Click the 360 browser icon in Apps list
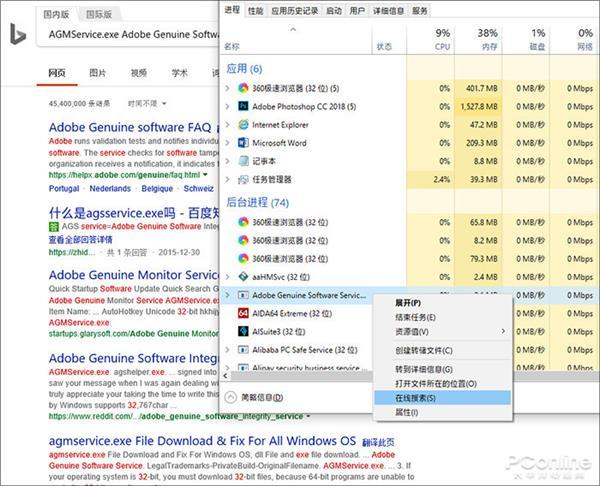The height and width of the screenshot is (486, 600). click(243, 88)
